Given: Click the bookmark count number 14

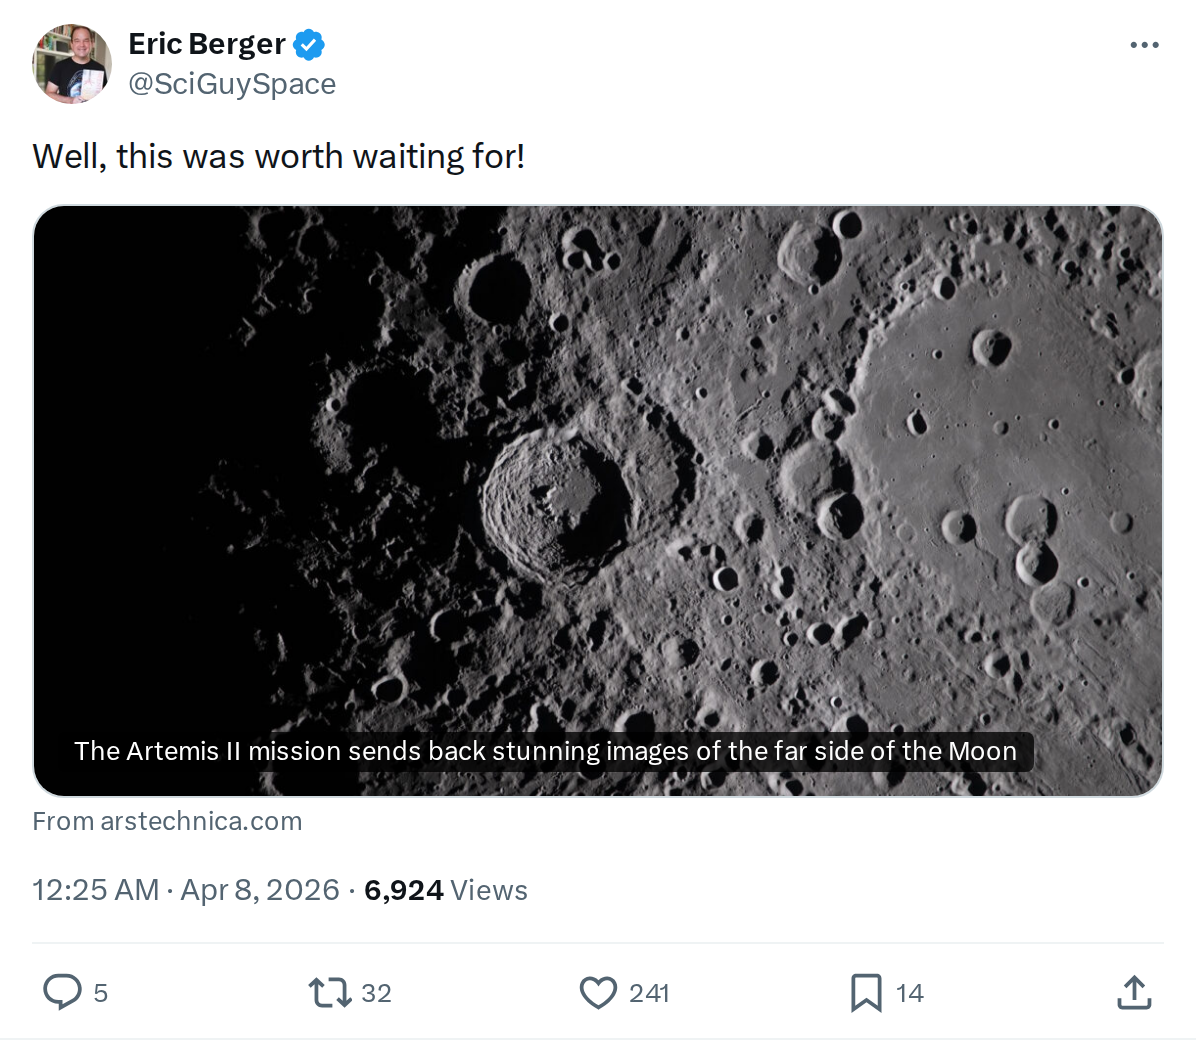Looking at the screenshot, I should point(910,993).
